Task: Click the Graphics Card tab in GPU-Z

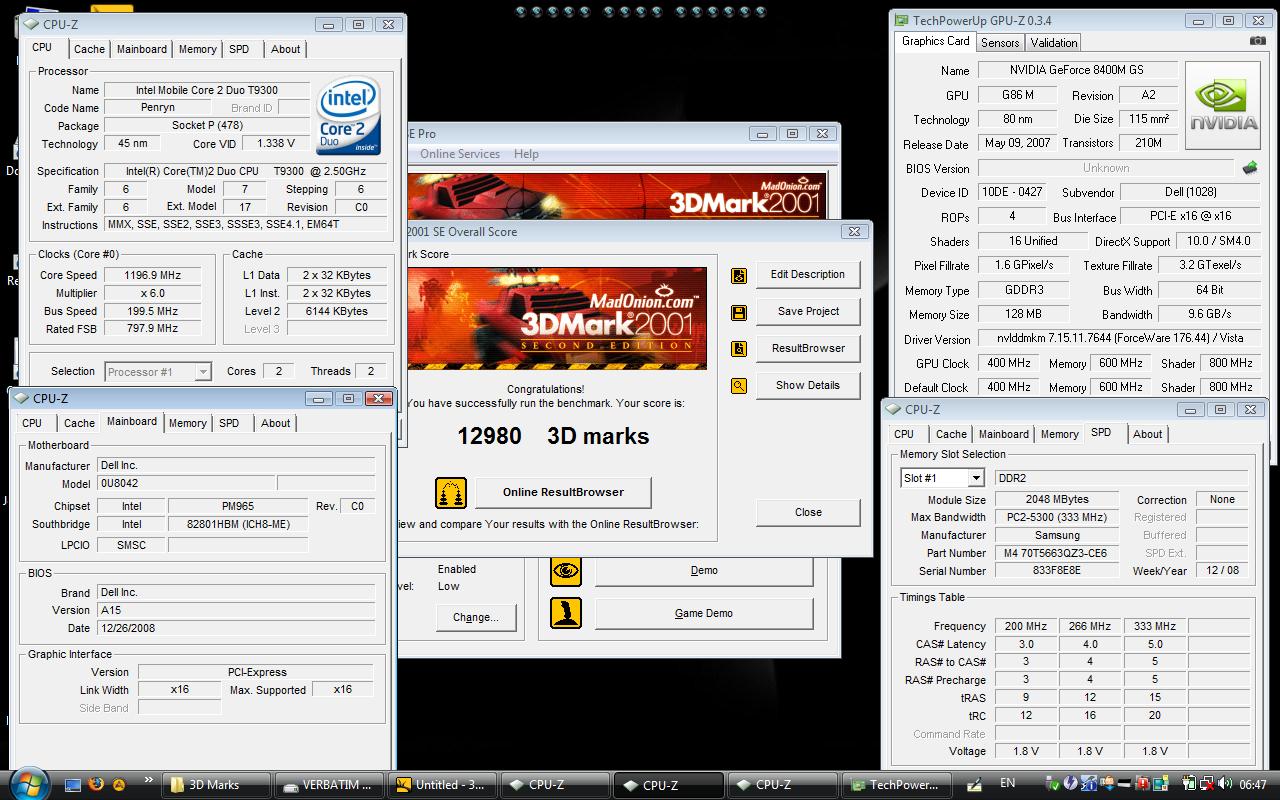Action: [935, 42]
